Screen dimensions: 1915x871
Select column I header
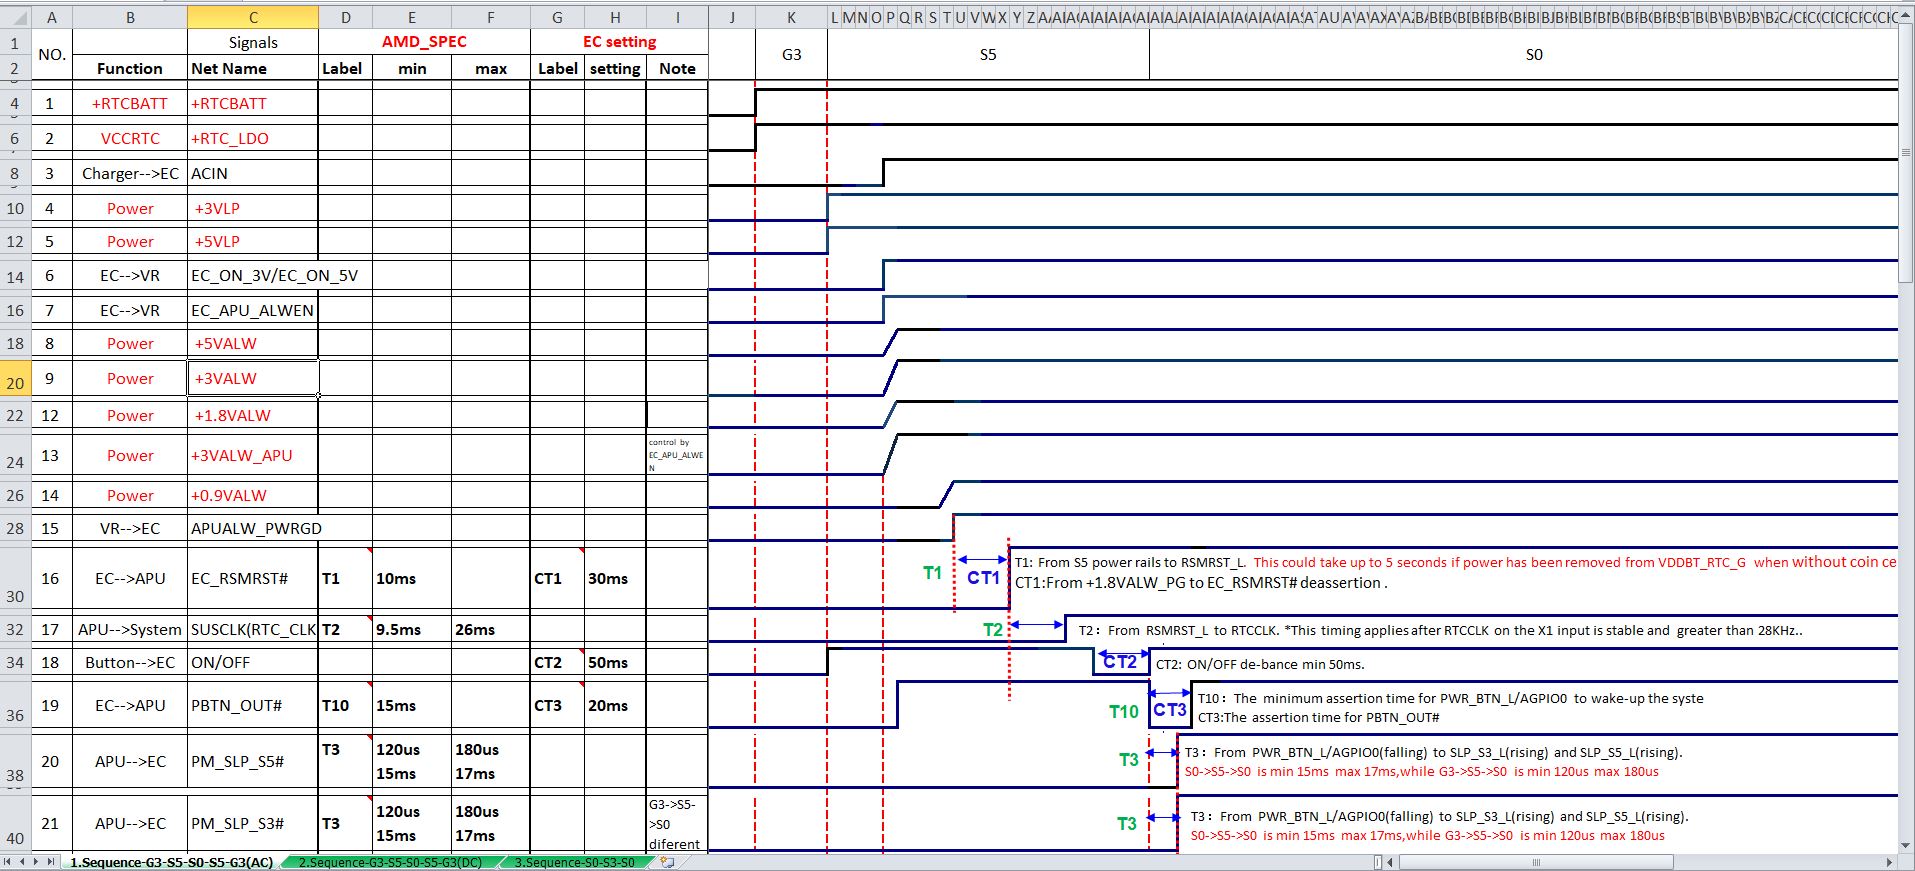click(677, 17)
